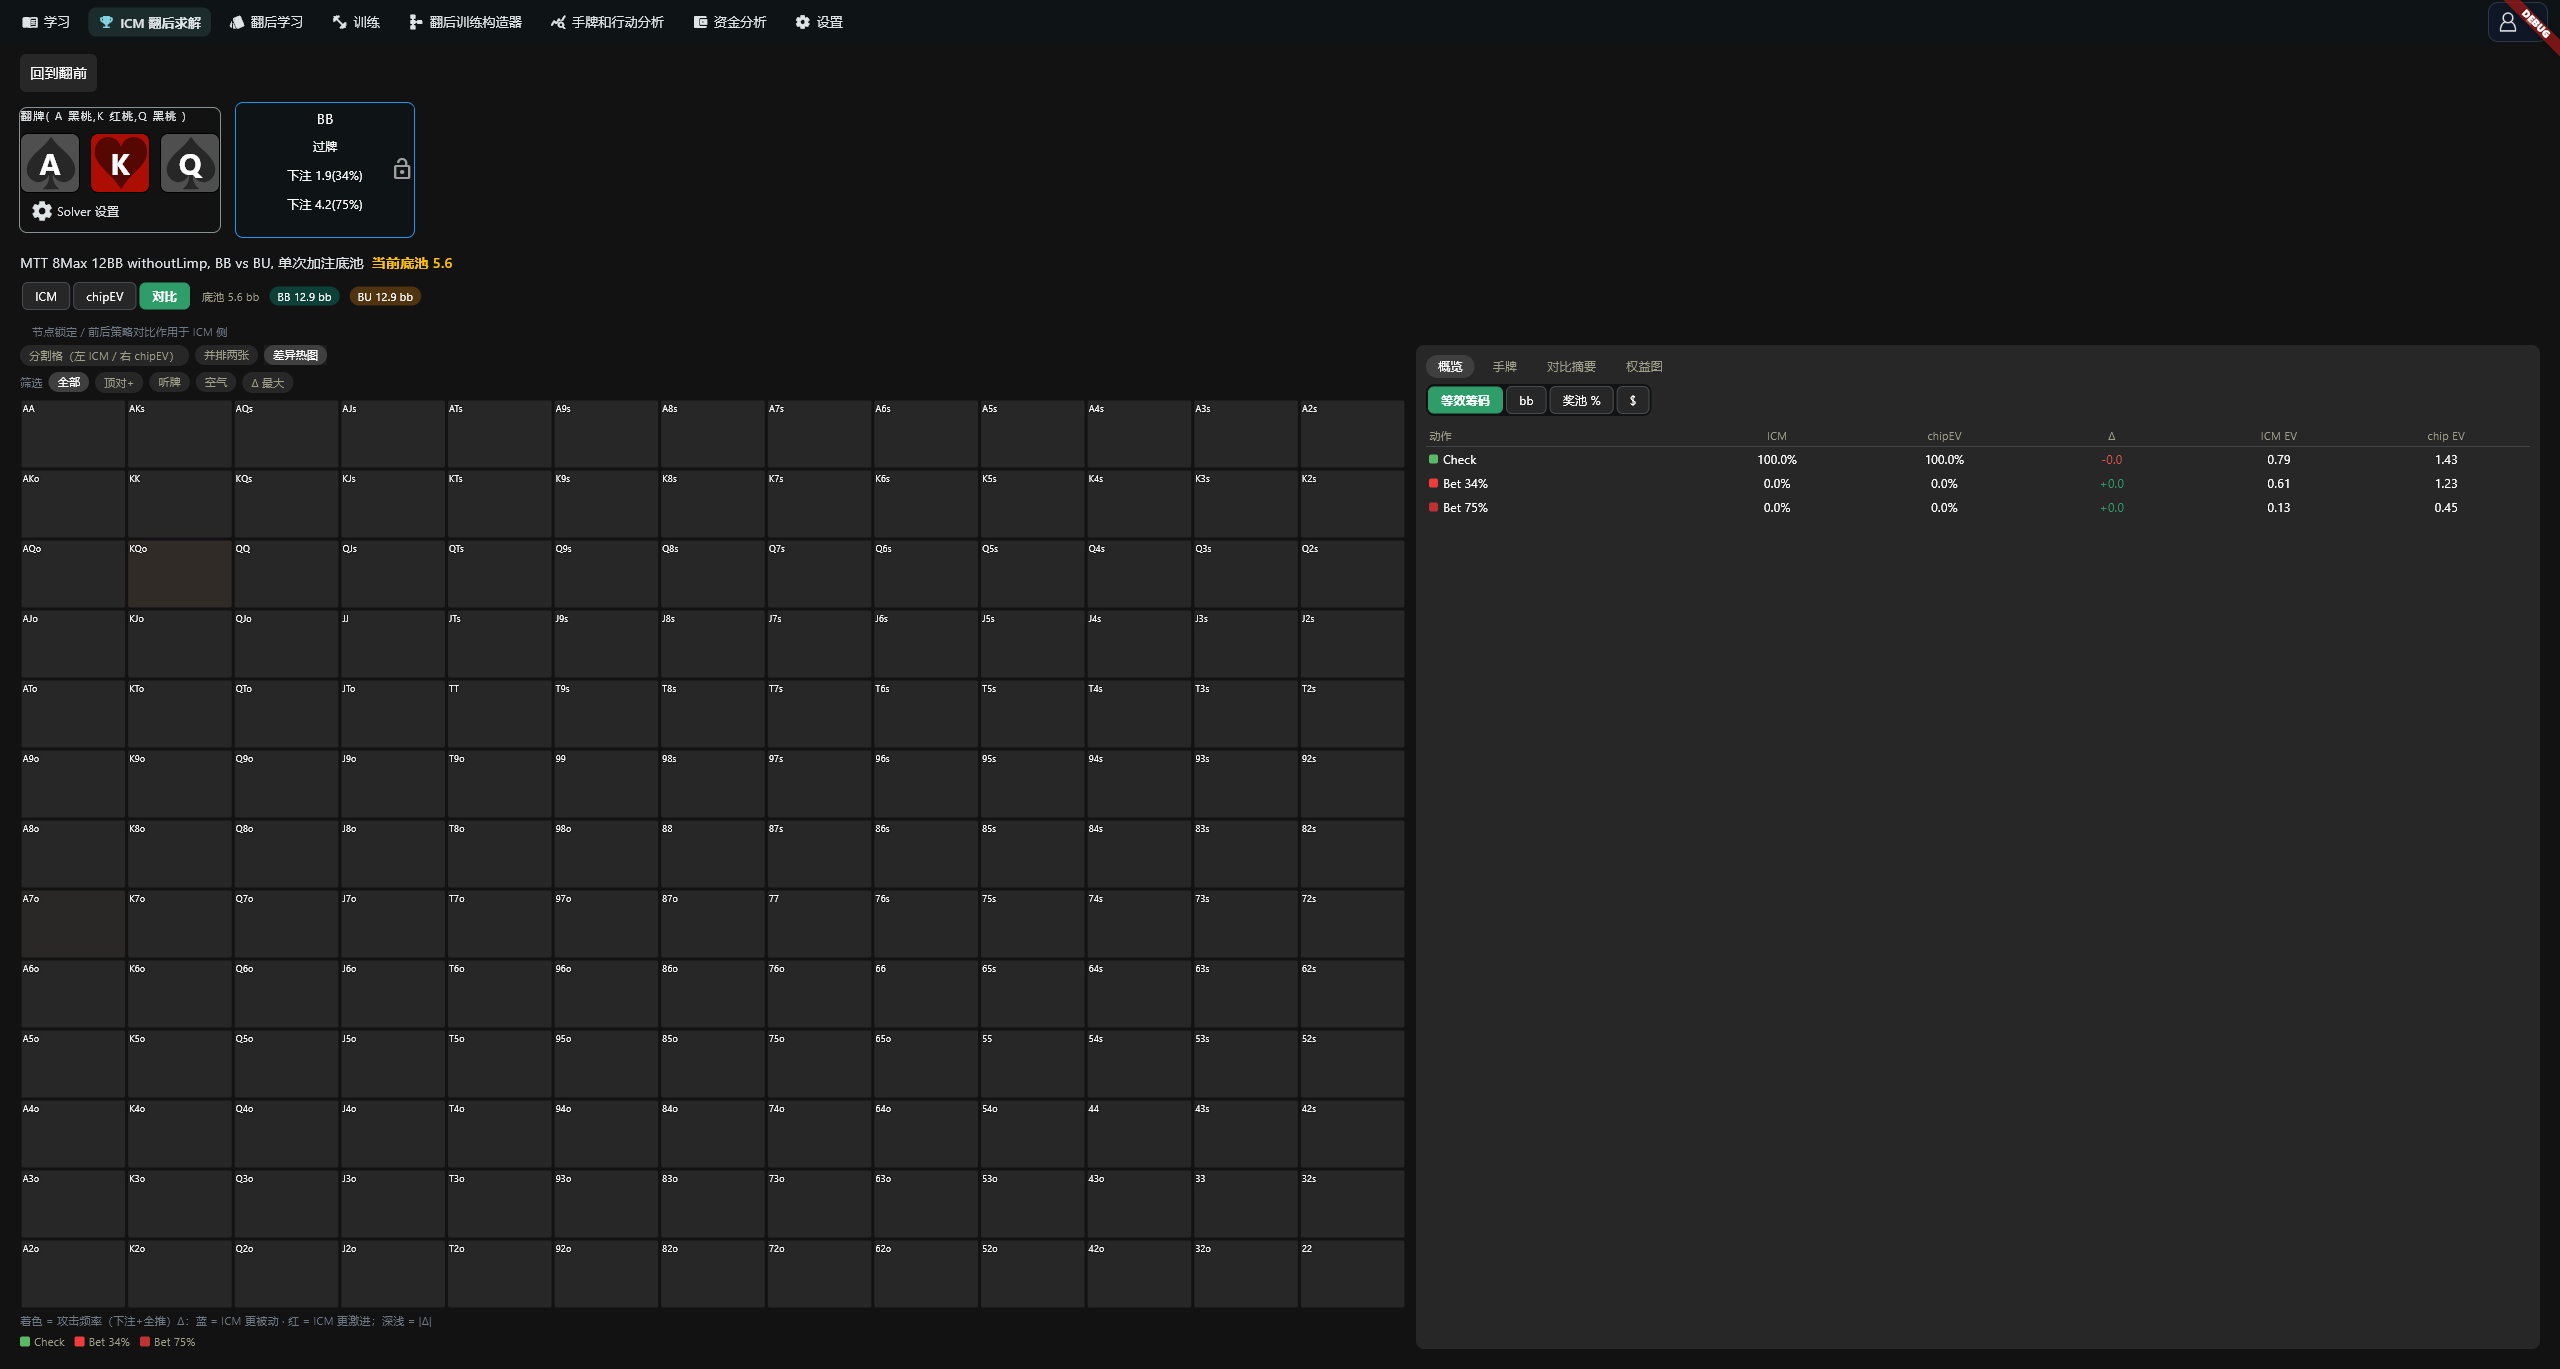The height and width of the screenshot is (1369, 2560).
Task: Select 奖池 % unit
Action: click(1582, 401)
